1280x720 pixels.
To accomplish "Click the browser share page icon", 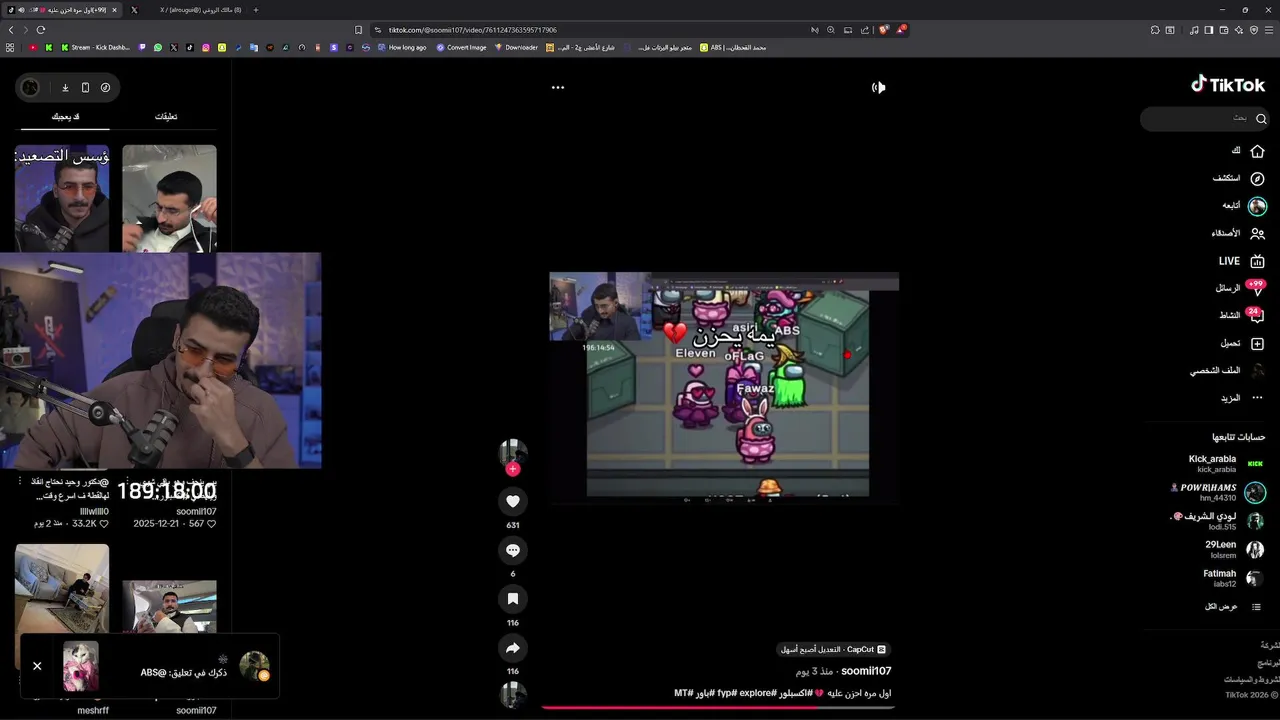I will 865,30.
